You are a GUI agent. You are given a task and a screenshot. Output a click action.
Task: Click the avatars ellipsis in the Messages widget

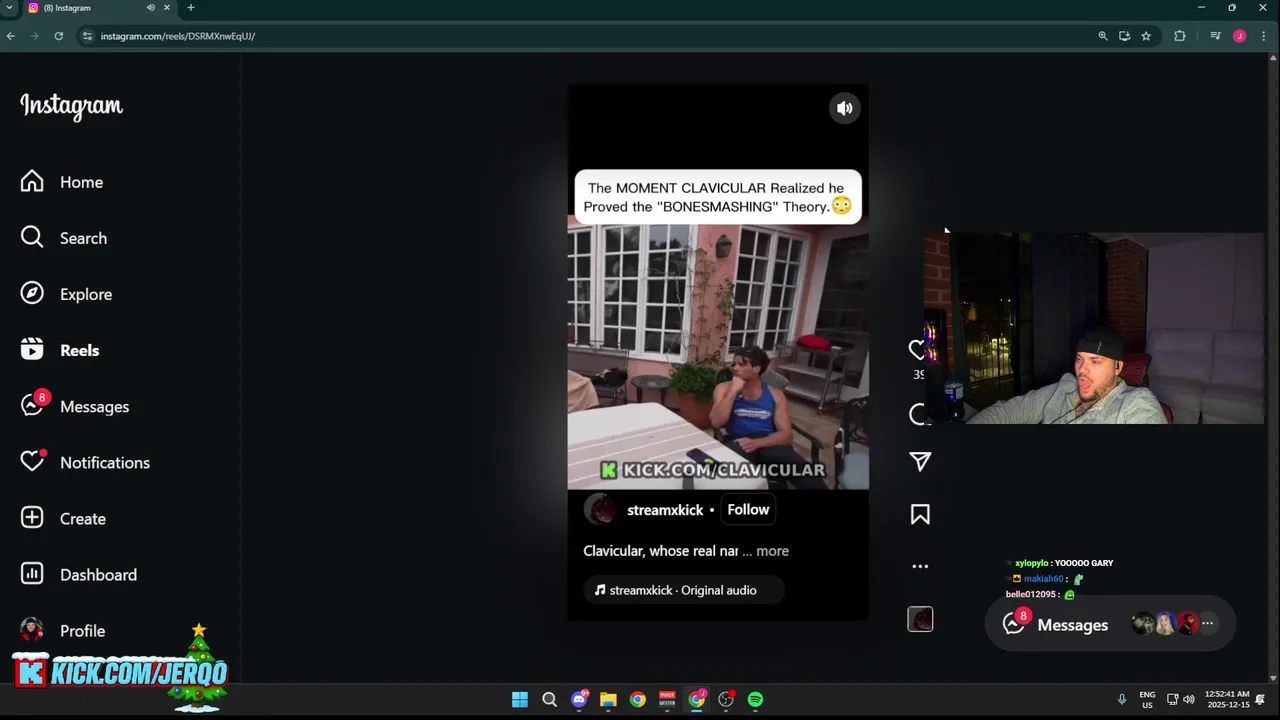coord(1207,623)
